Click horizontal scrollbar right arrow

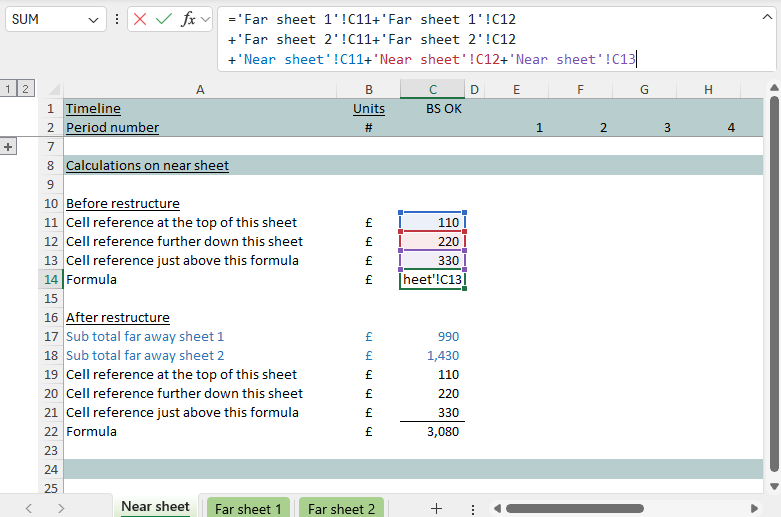click(755, 508)
